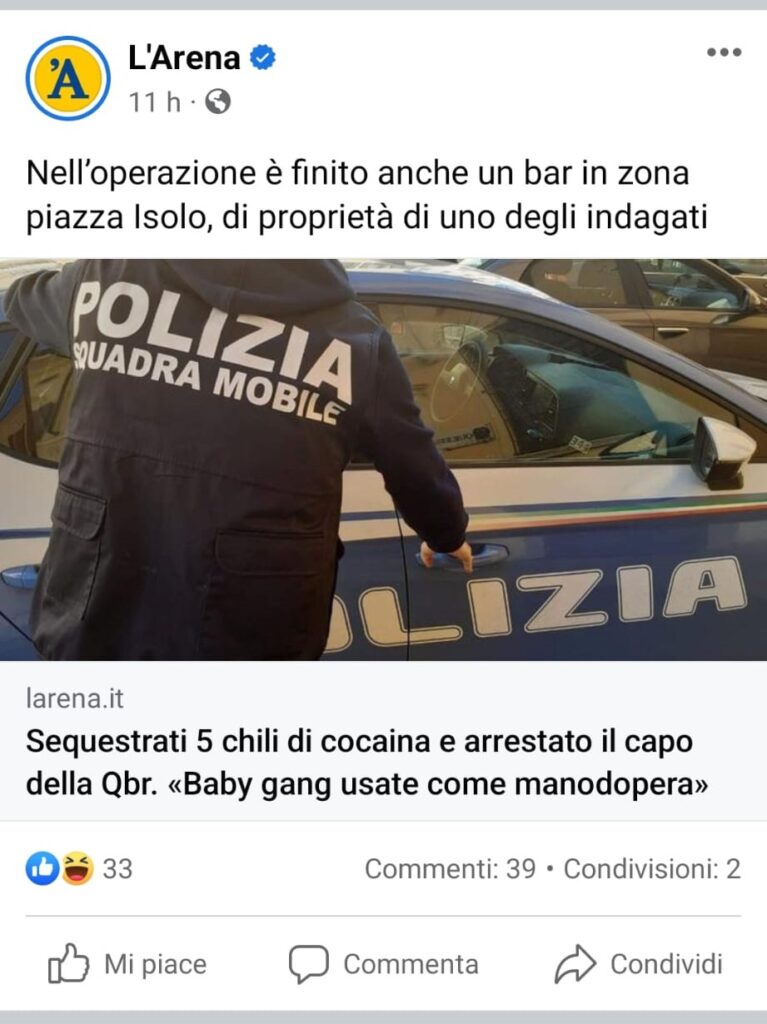Open Condivisioni: 2 shares list
The image size is (767, 1024).
coord(652,869)
